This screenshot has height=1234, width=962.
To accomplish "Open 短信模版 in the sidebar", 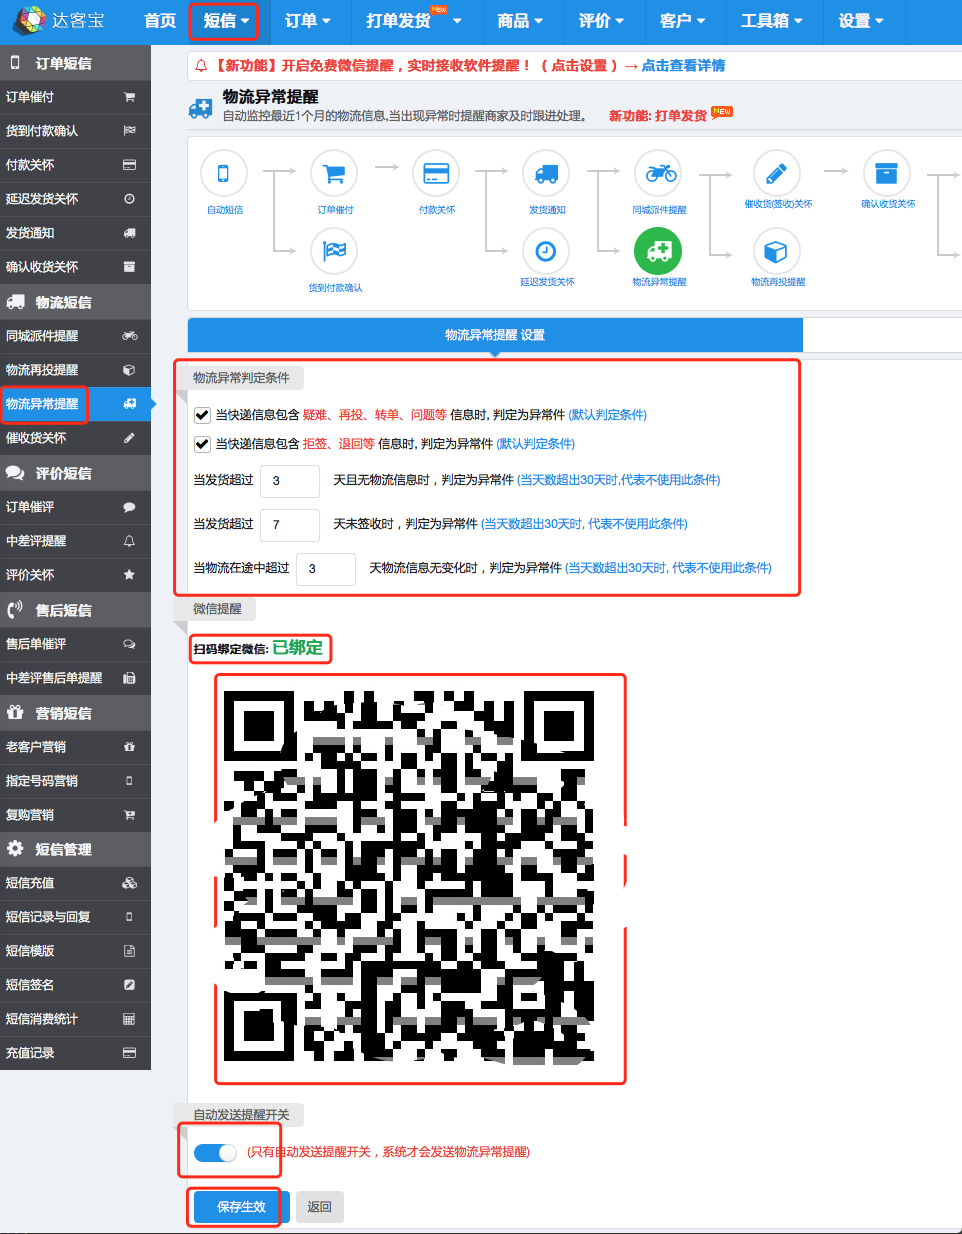I will (75, 951).
